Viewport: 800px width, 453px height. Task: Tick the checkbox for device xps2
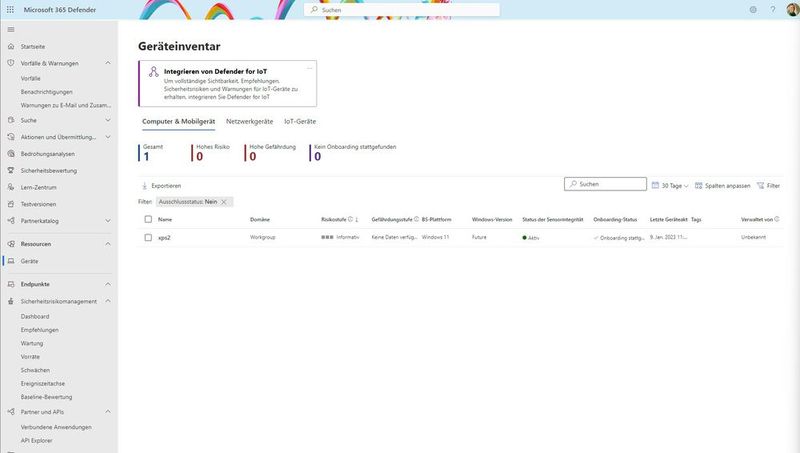pos(148,238)
